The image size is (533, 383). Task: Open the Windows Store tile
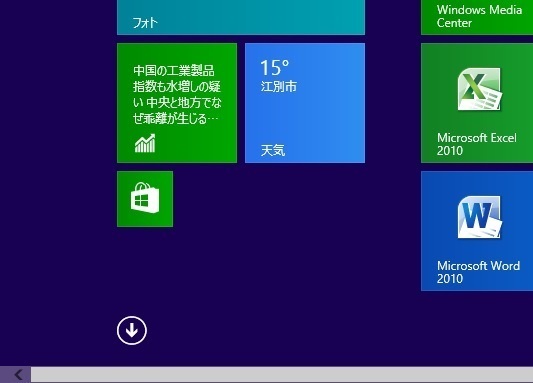coord(145,199)
